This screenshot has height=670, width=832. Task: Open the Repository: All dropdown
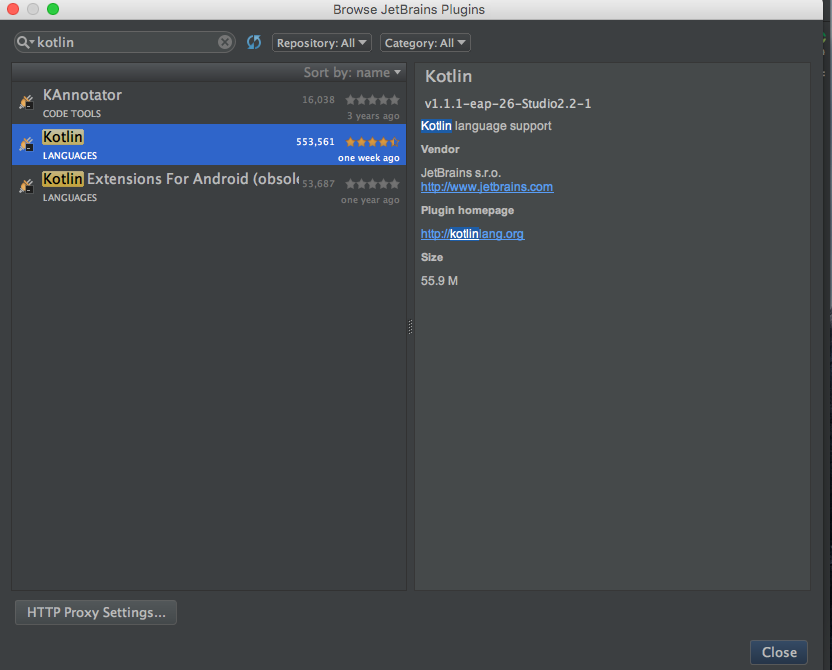(x=322, y=43)
